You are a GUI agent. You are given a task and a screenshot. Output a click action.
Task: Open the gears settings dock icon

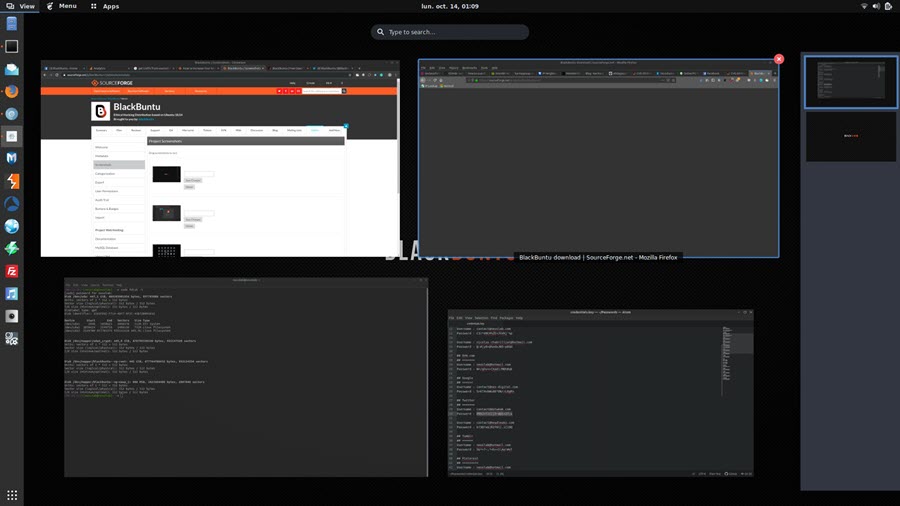point(11,338)
